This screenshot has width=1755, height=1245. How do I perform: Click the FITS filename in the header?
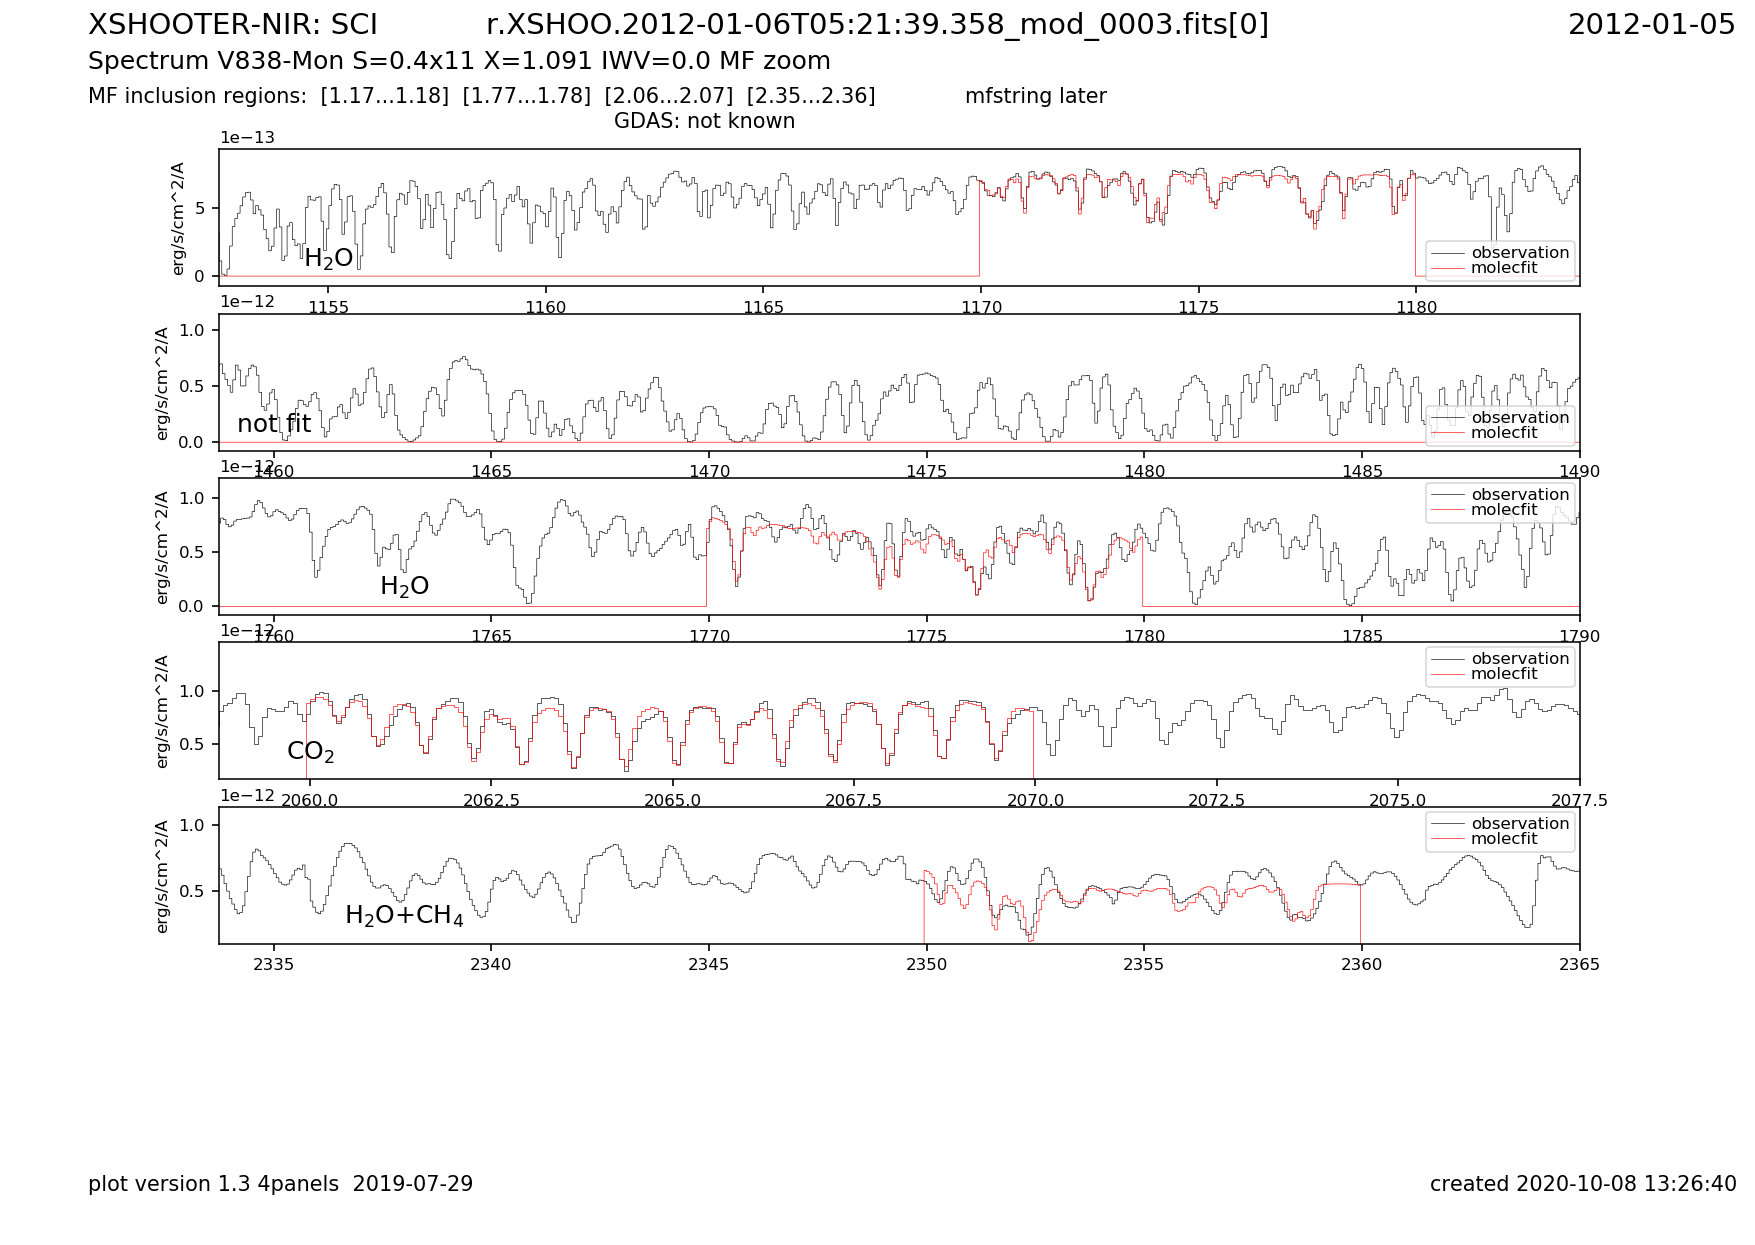(877, 25)
